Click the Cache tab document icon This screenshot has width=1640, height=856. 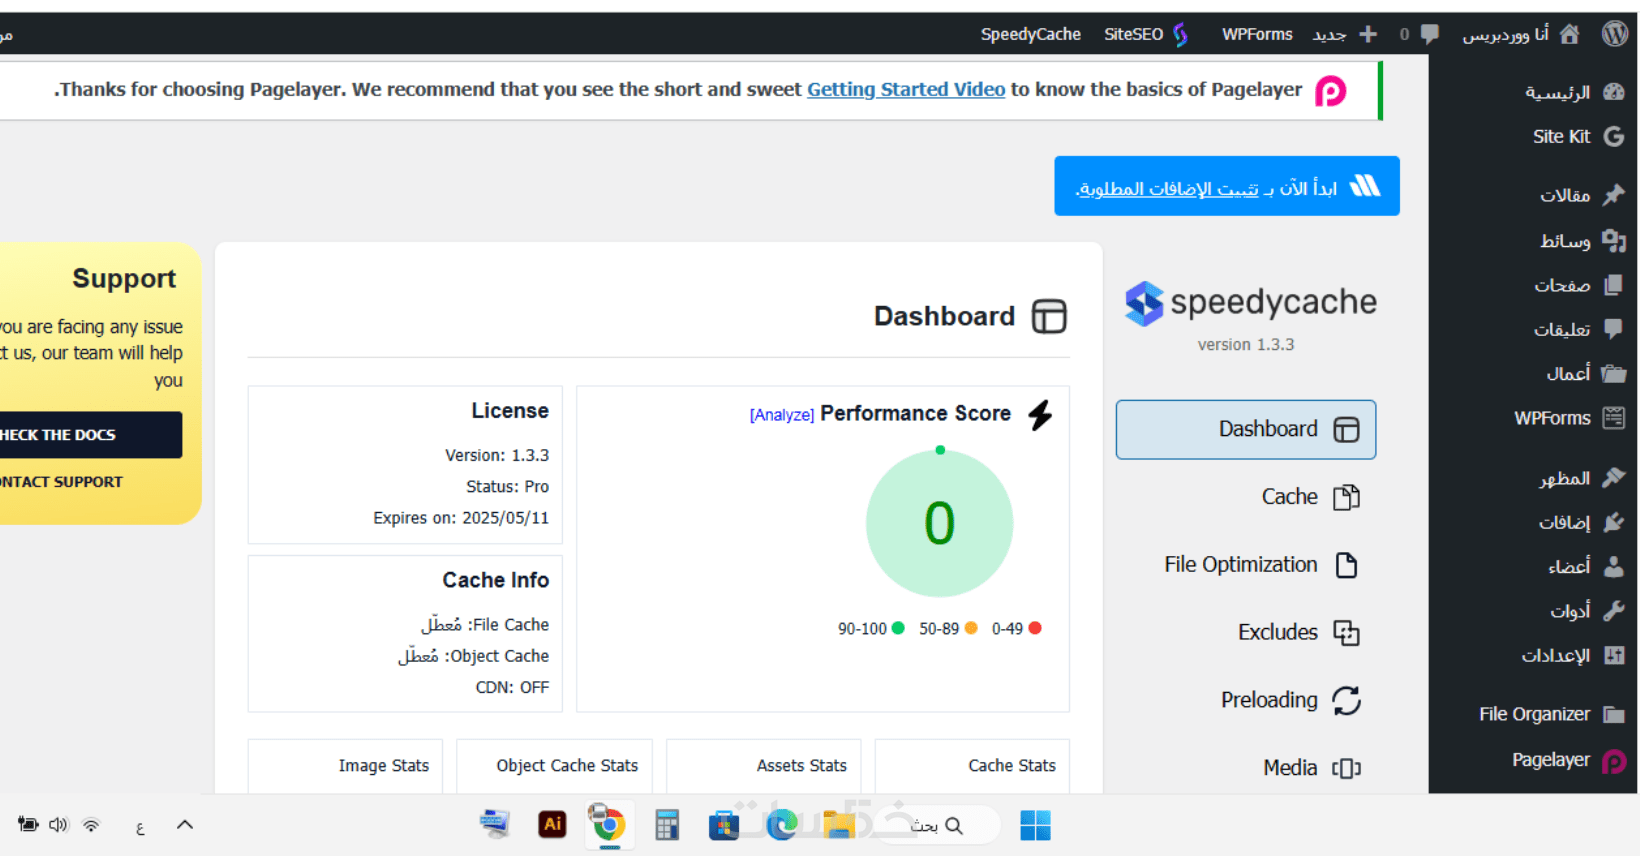pos(1347,497)
